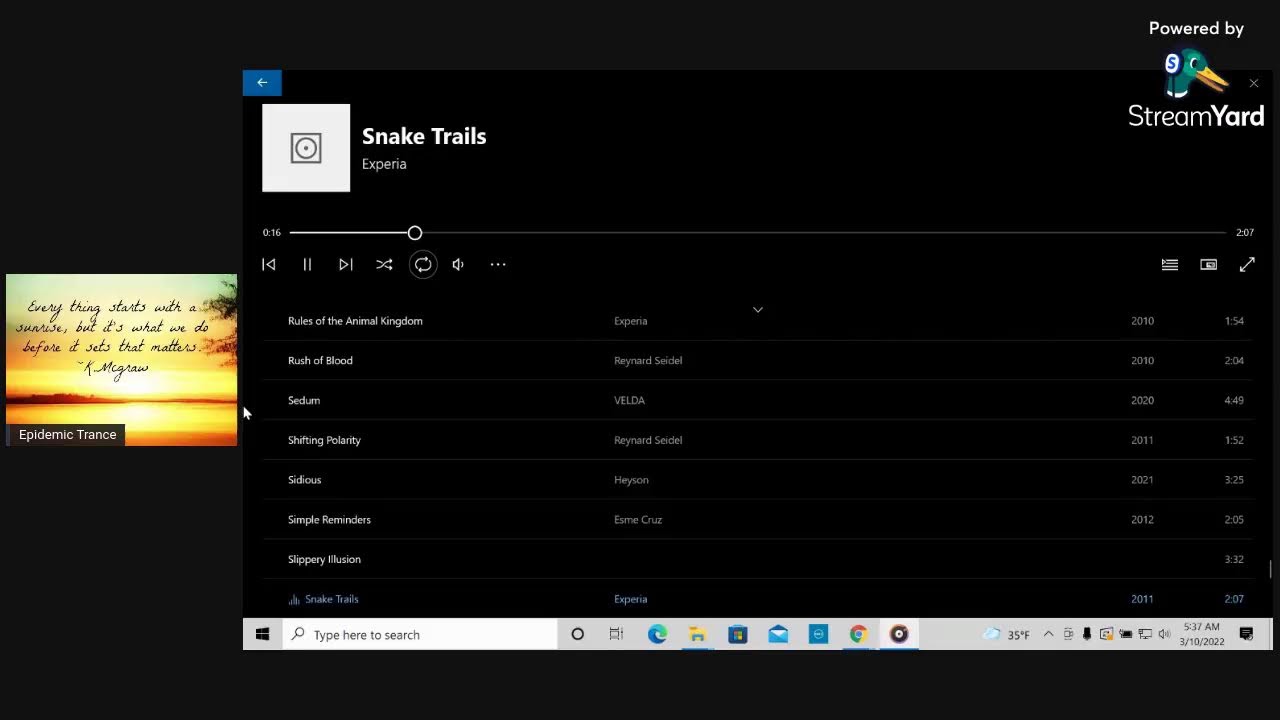The height and width of the screenshot is (720, 1280).
Task: Click the Experia artist name under title
Action: pos(384,164)
